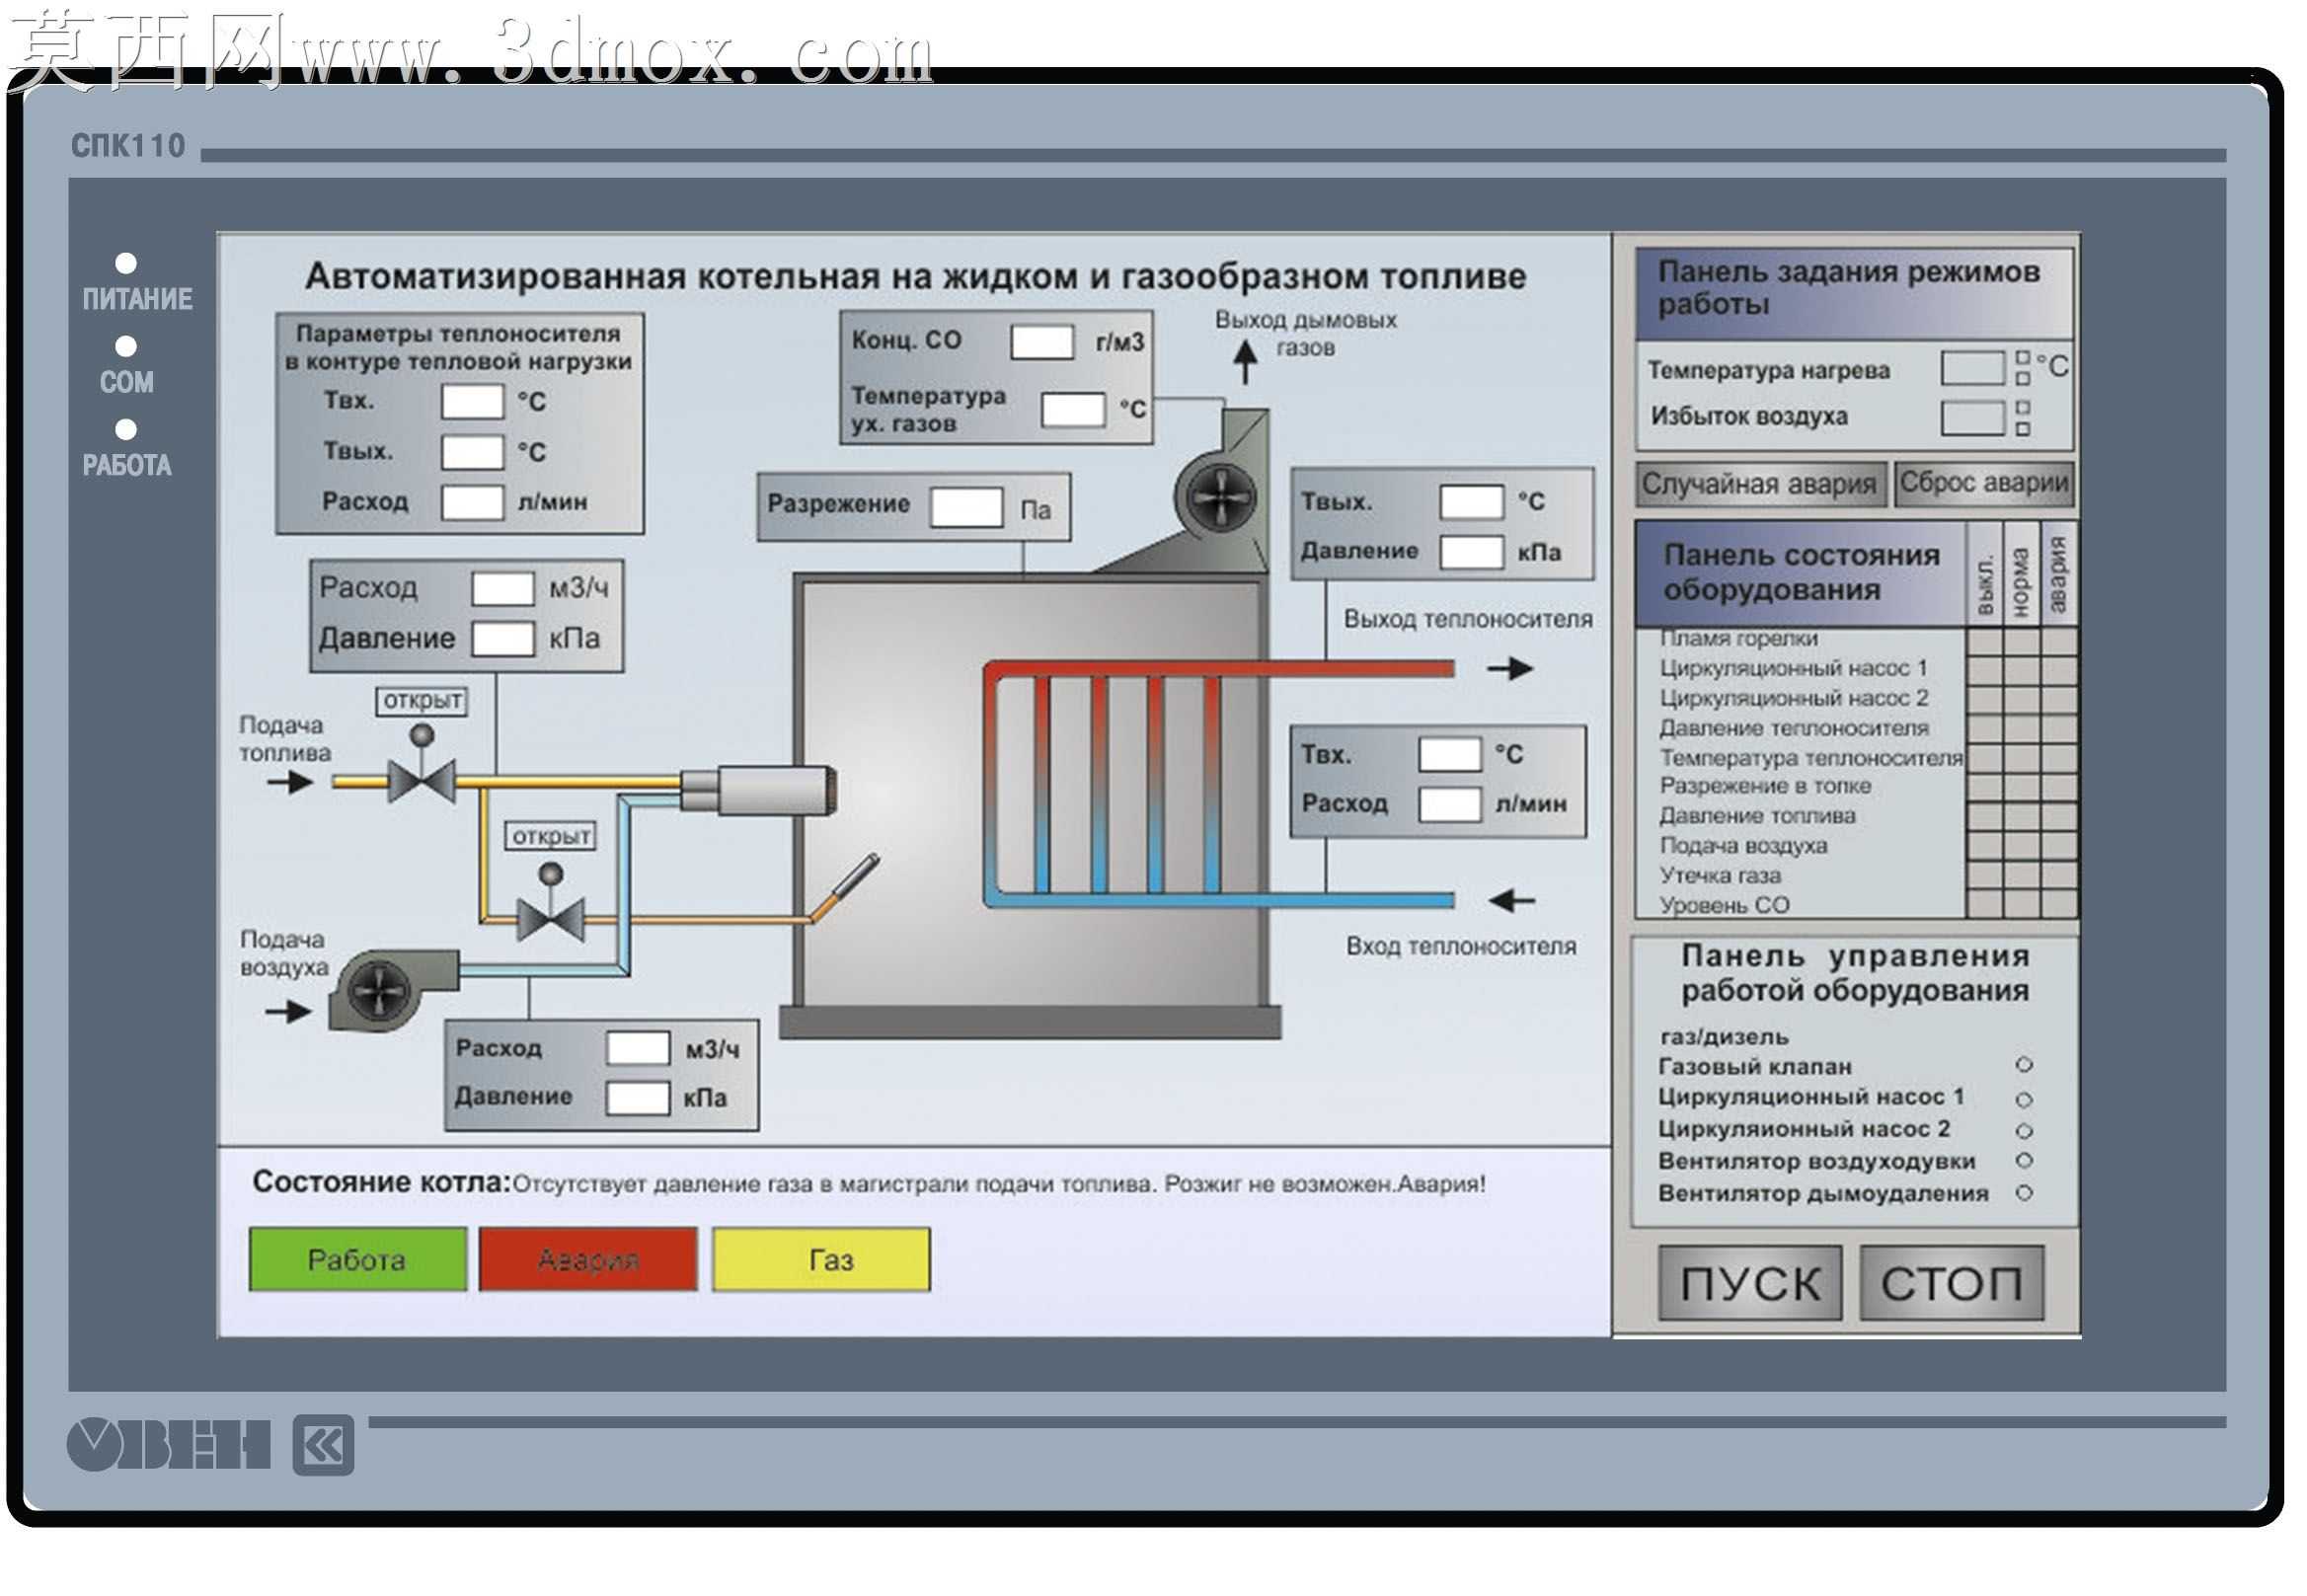
Task: Click the air Расход м3/ч field near blower
Action: pyautogui.click(x=638, y=1048)
